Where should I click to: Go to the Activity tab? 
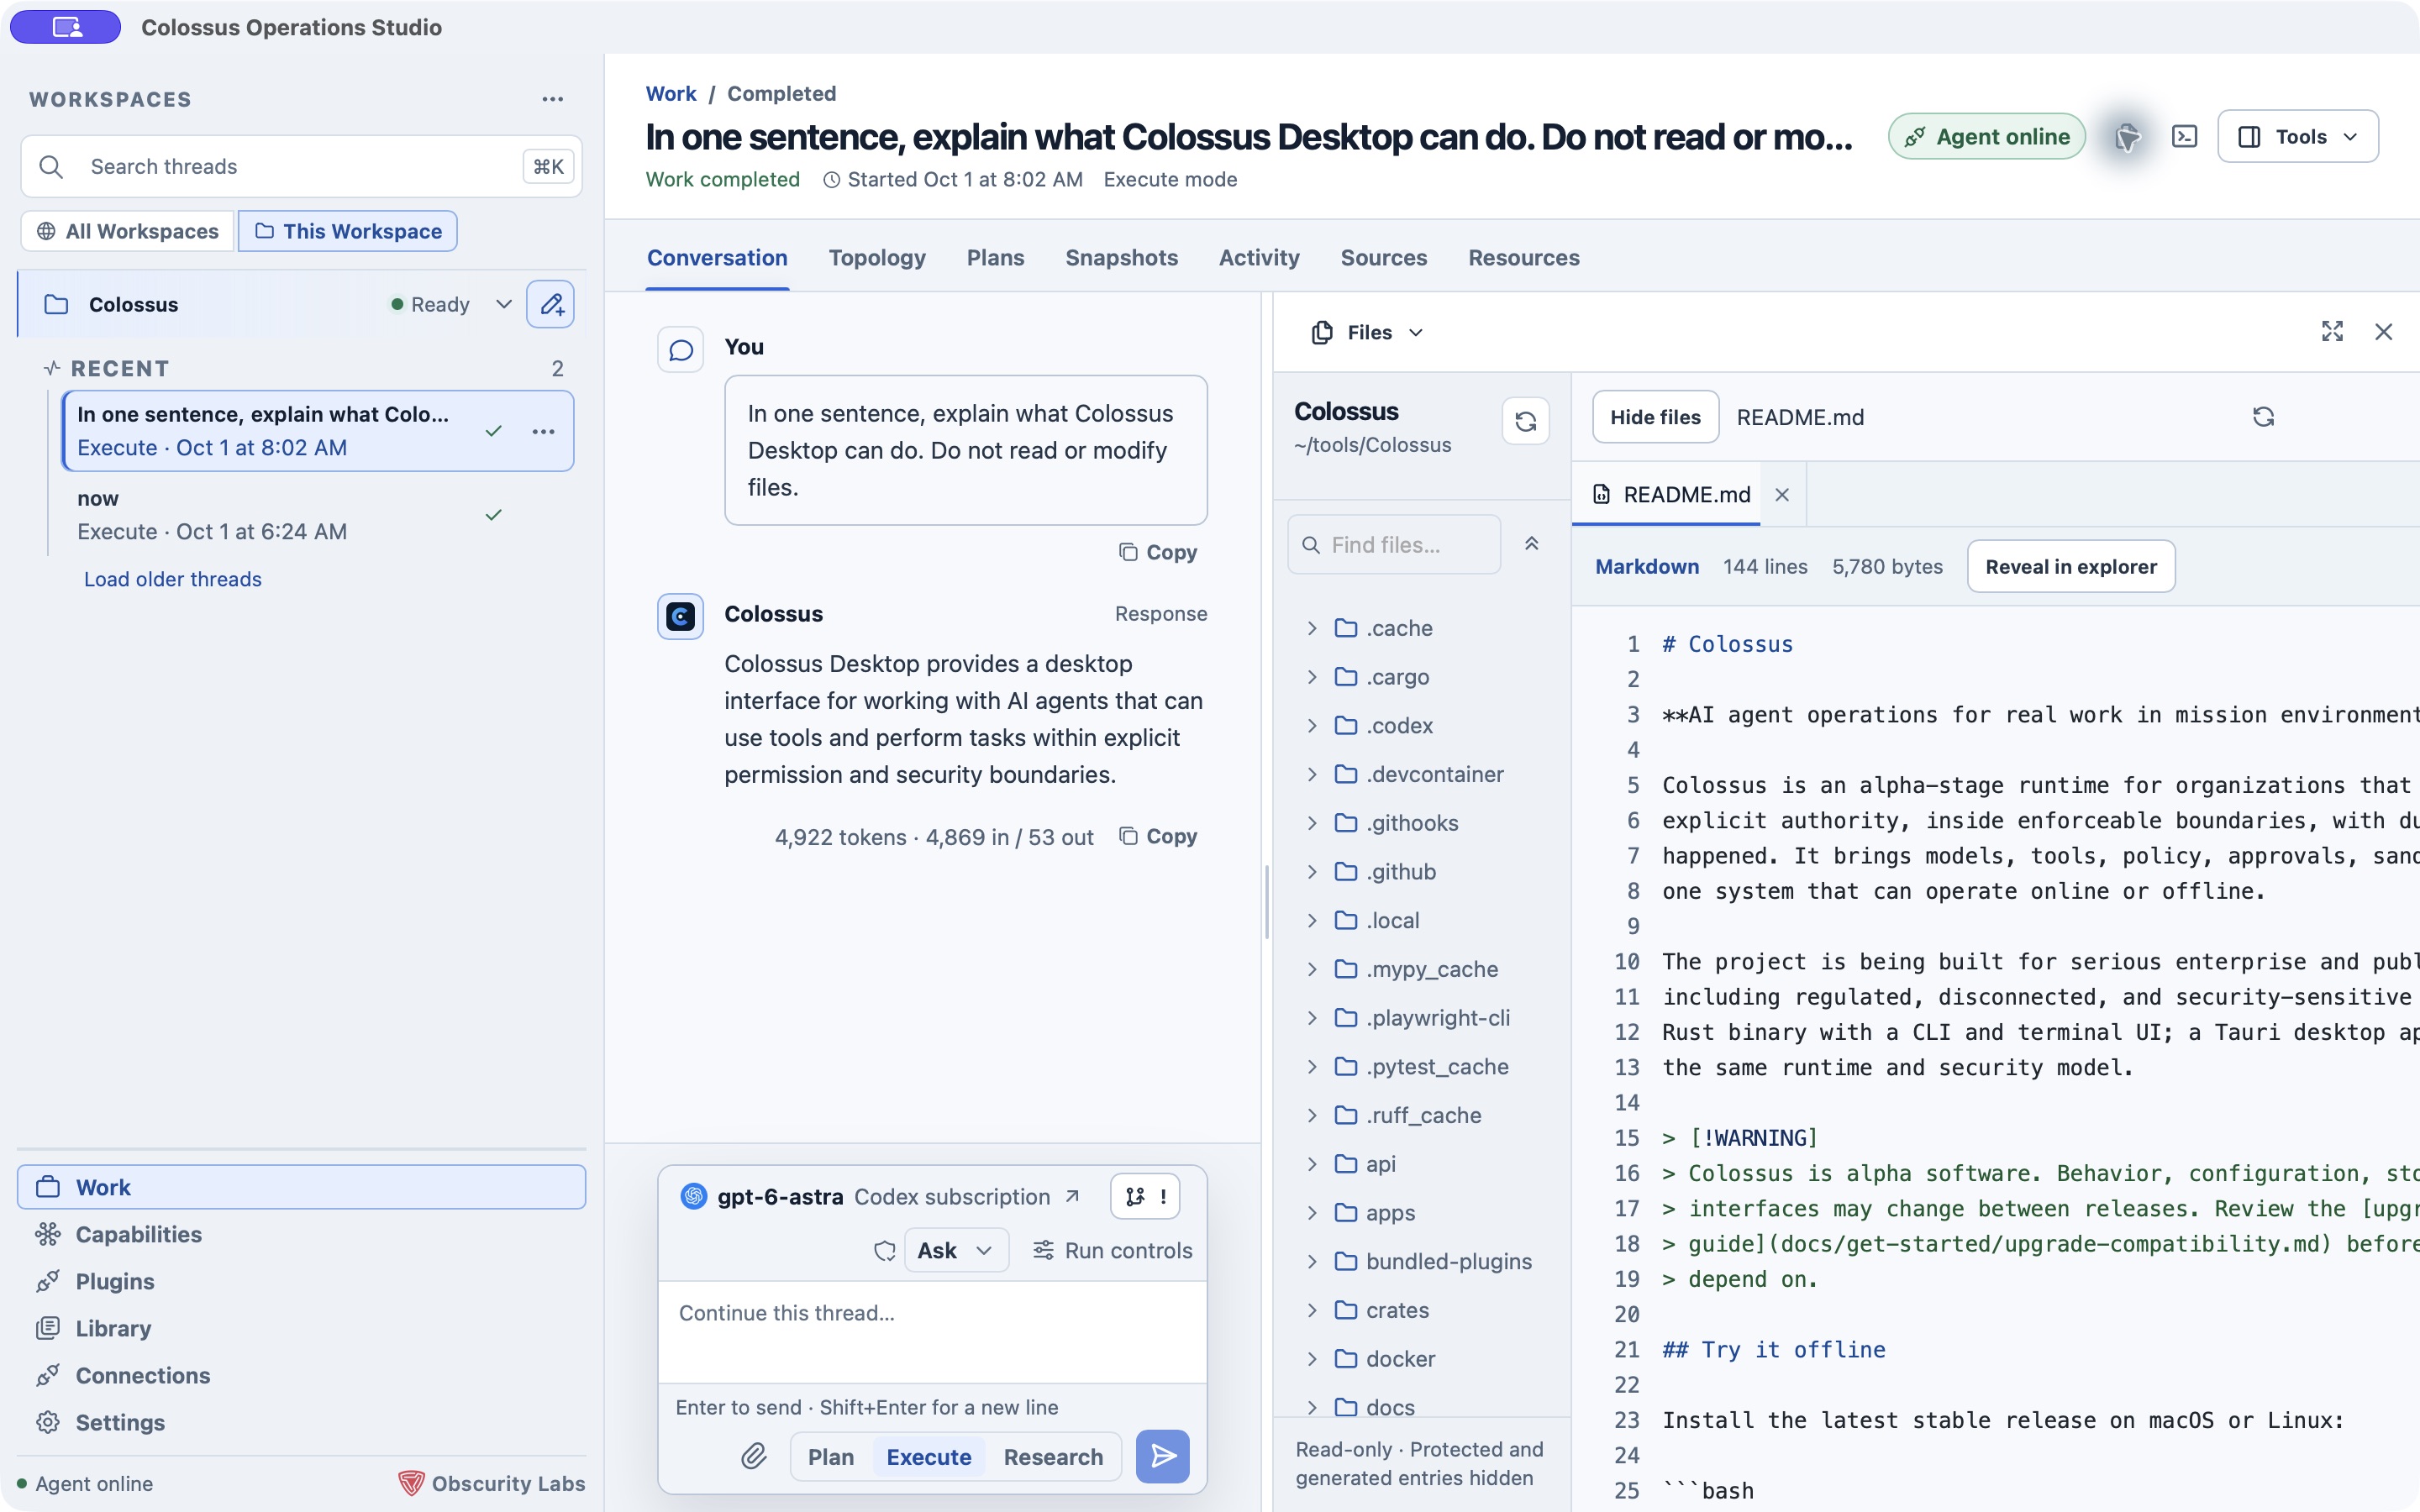point(1259,257)
